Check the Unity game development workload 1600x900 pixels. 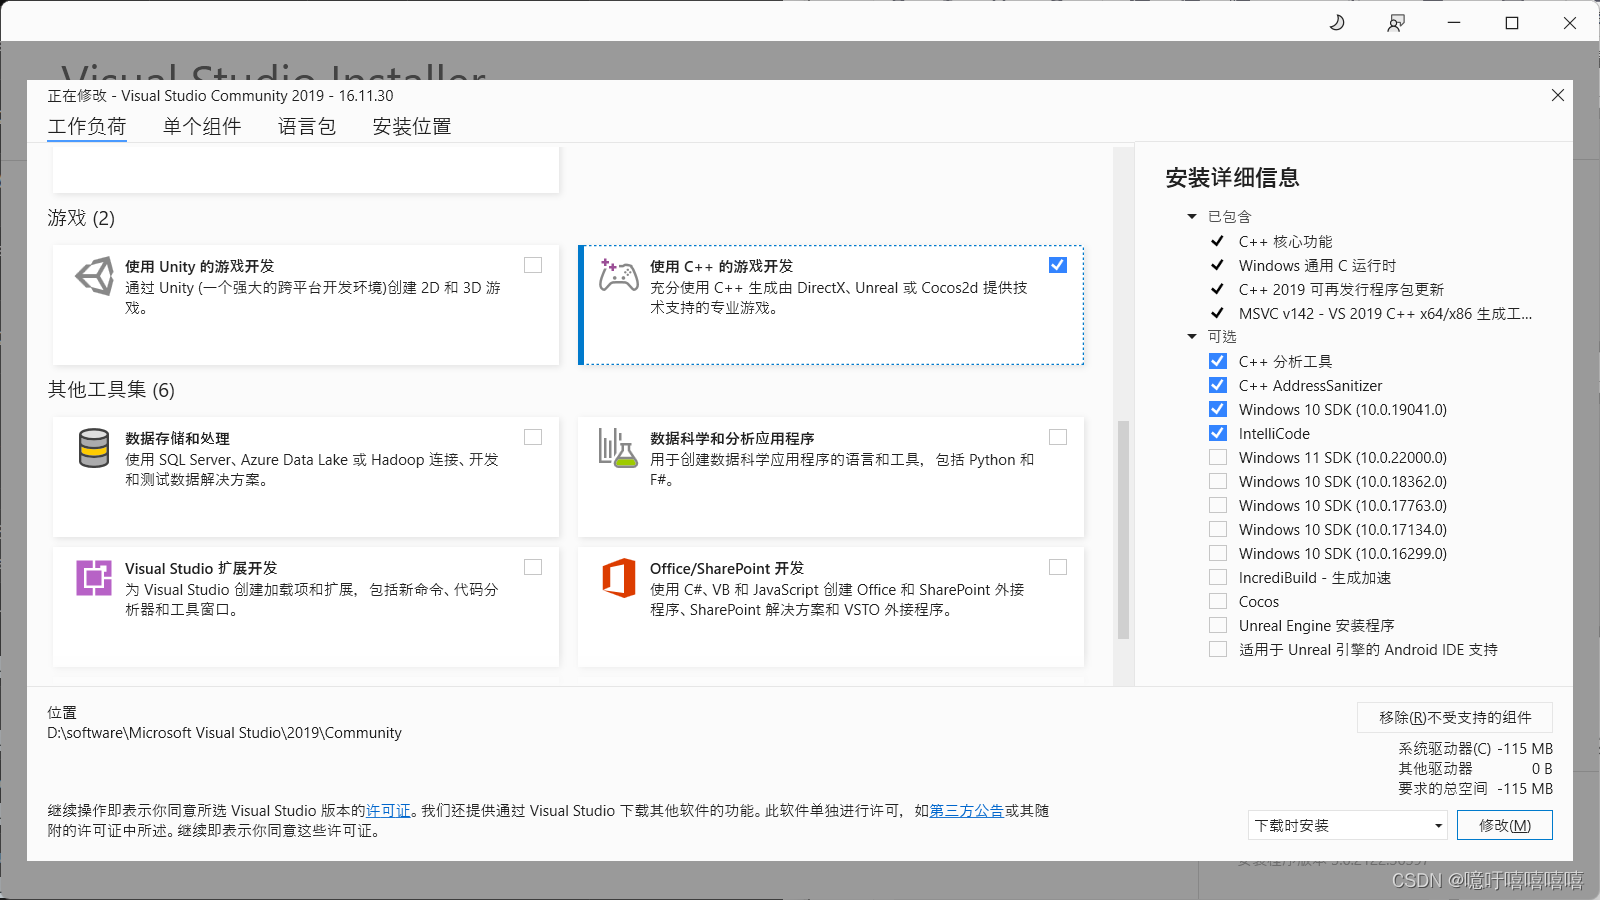tap(533, 265)
